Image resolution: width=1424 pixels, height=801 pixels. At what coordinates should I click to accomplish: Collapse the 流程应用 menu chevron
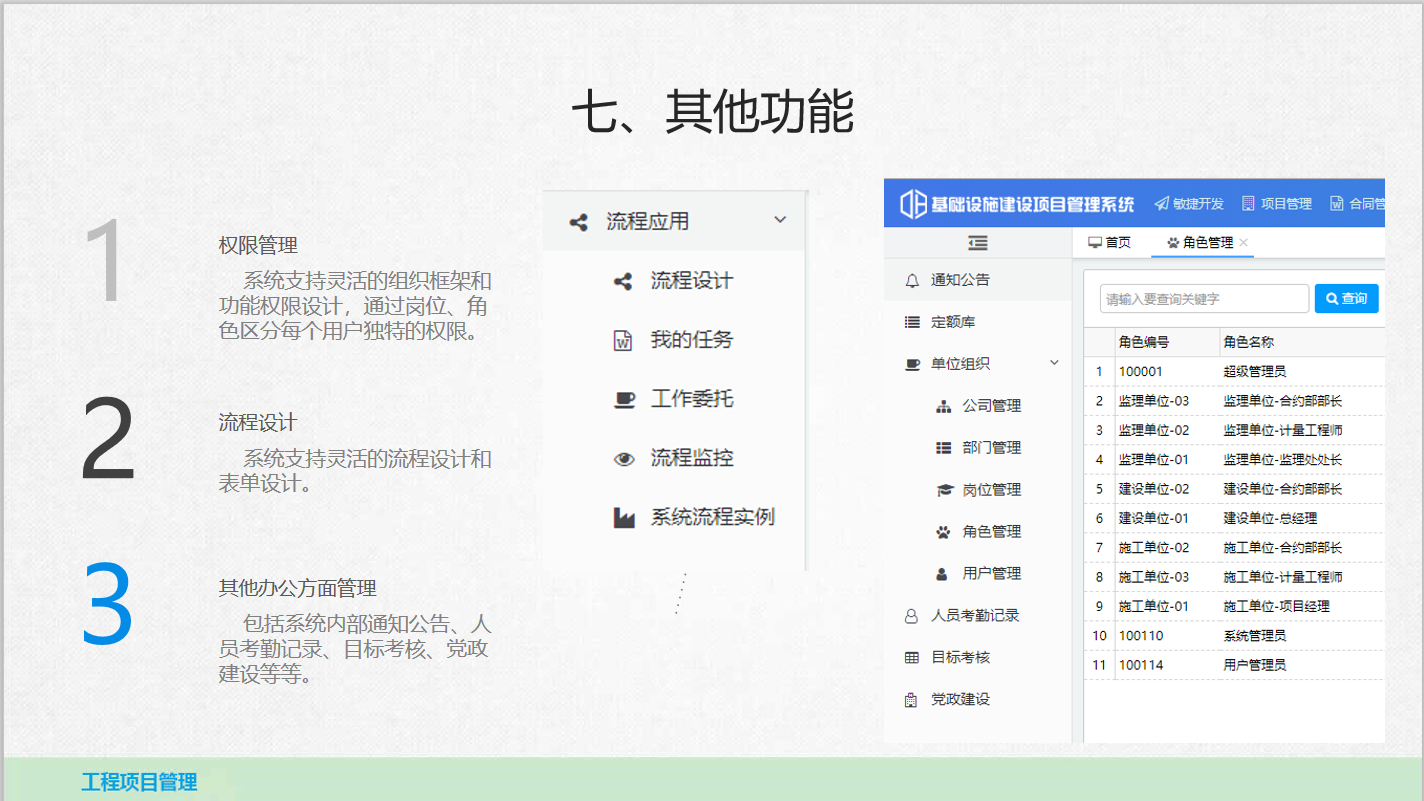click(780, 220)
